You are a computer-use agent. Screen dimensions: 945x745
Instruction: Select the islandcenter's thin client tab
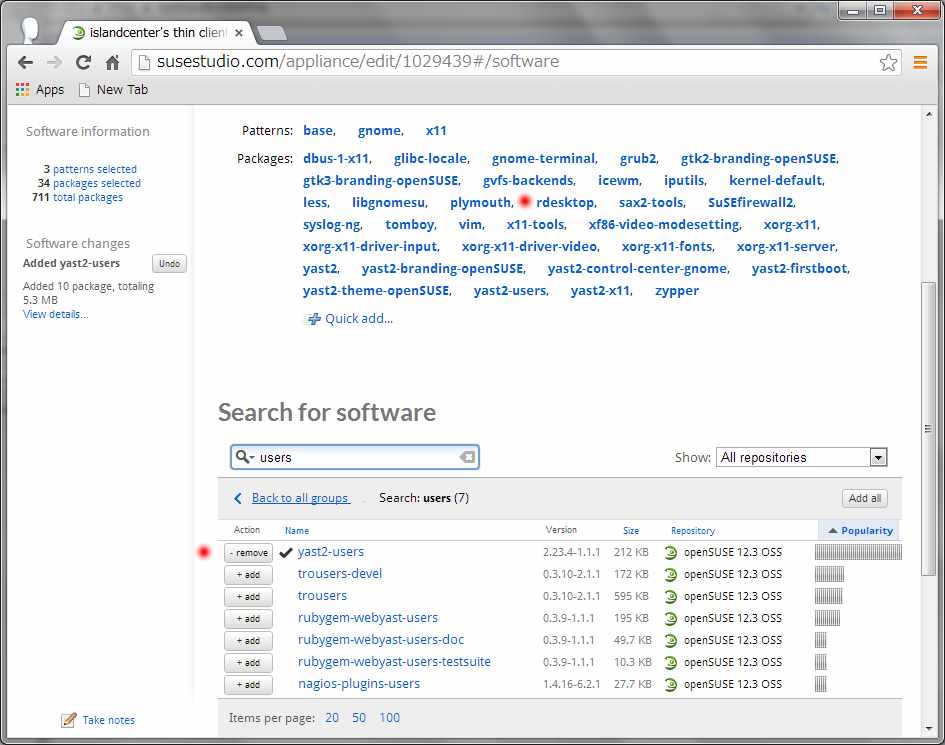(x=158, y=33)
